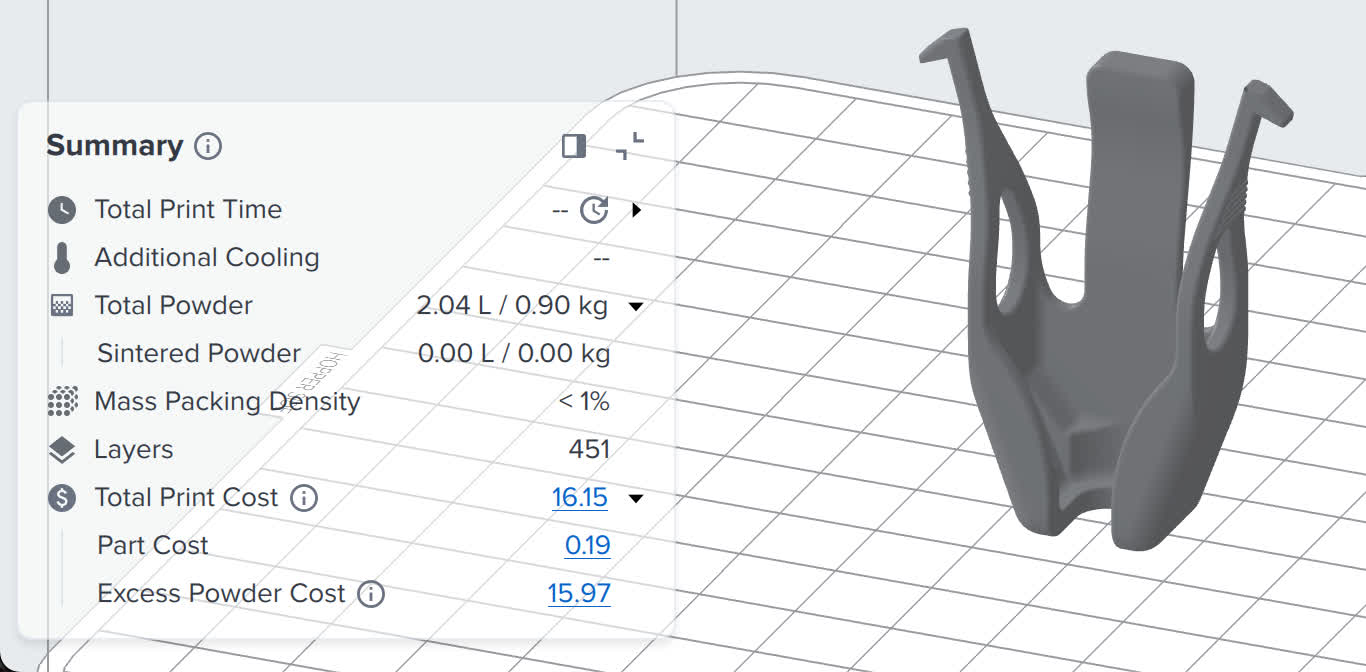Open the Total Print Cost info tooltip
Viewport: 1366px width, 672px height.
(x=304, y=498)
